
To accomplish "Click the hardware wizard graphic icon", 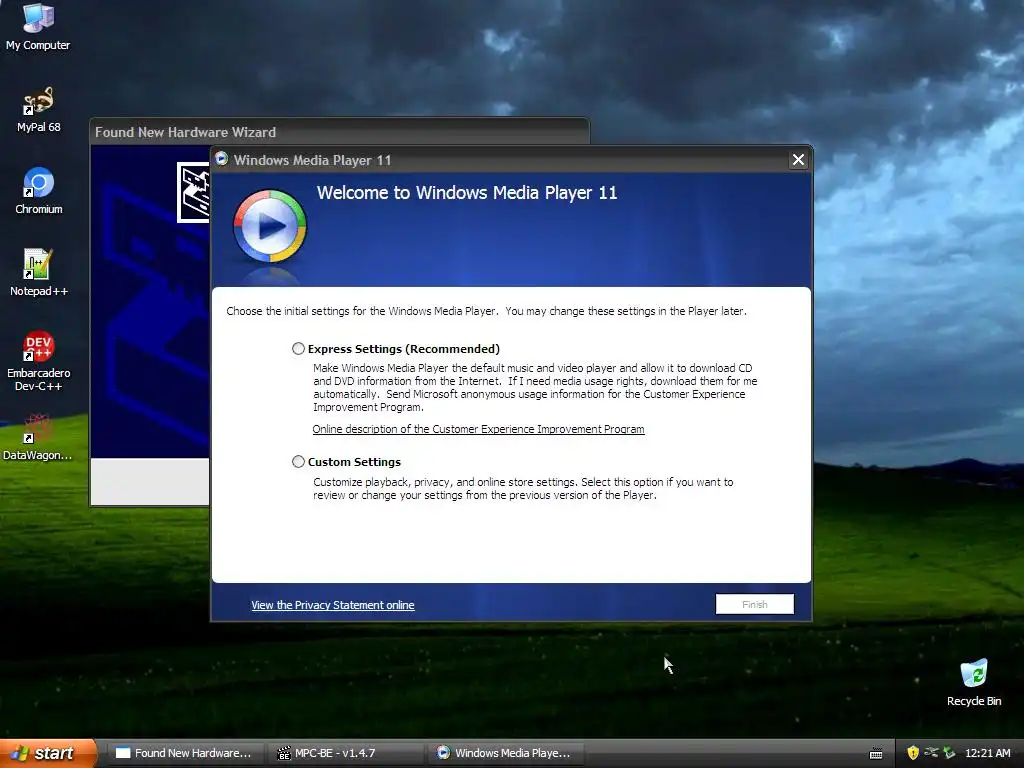I will pos(193,192).
